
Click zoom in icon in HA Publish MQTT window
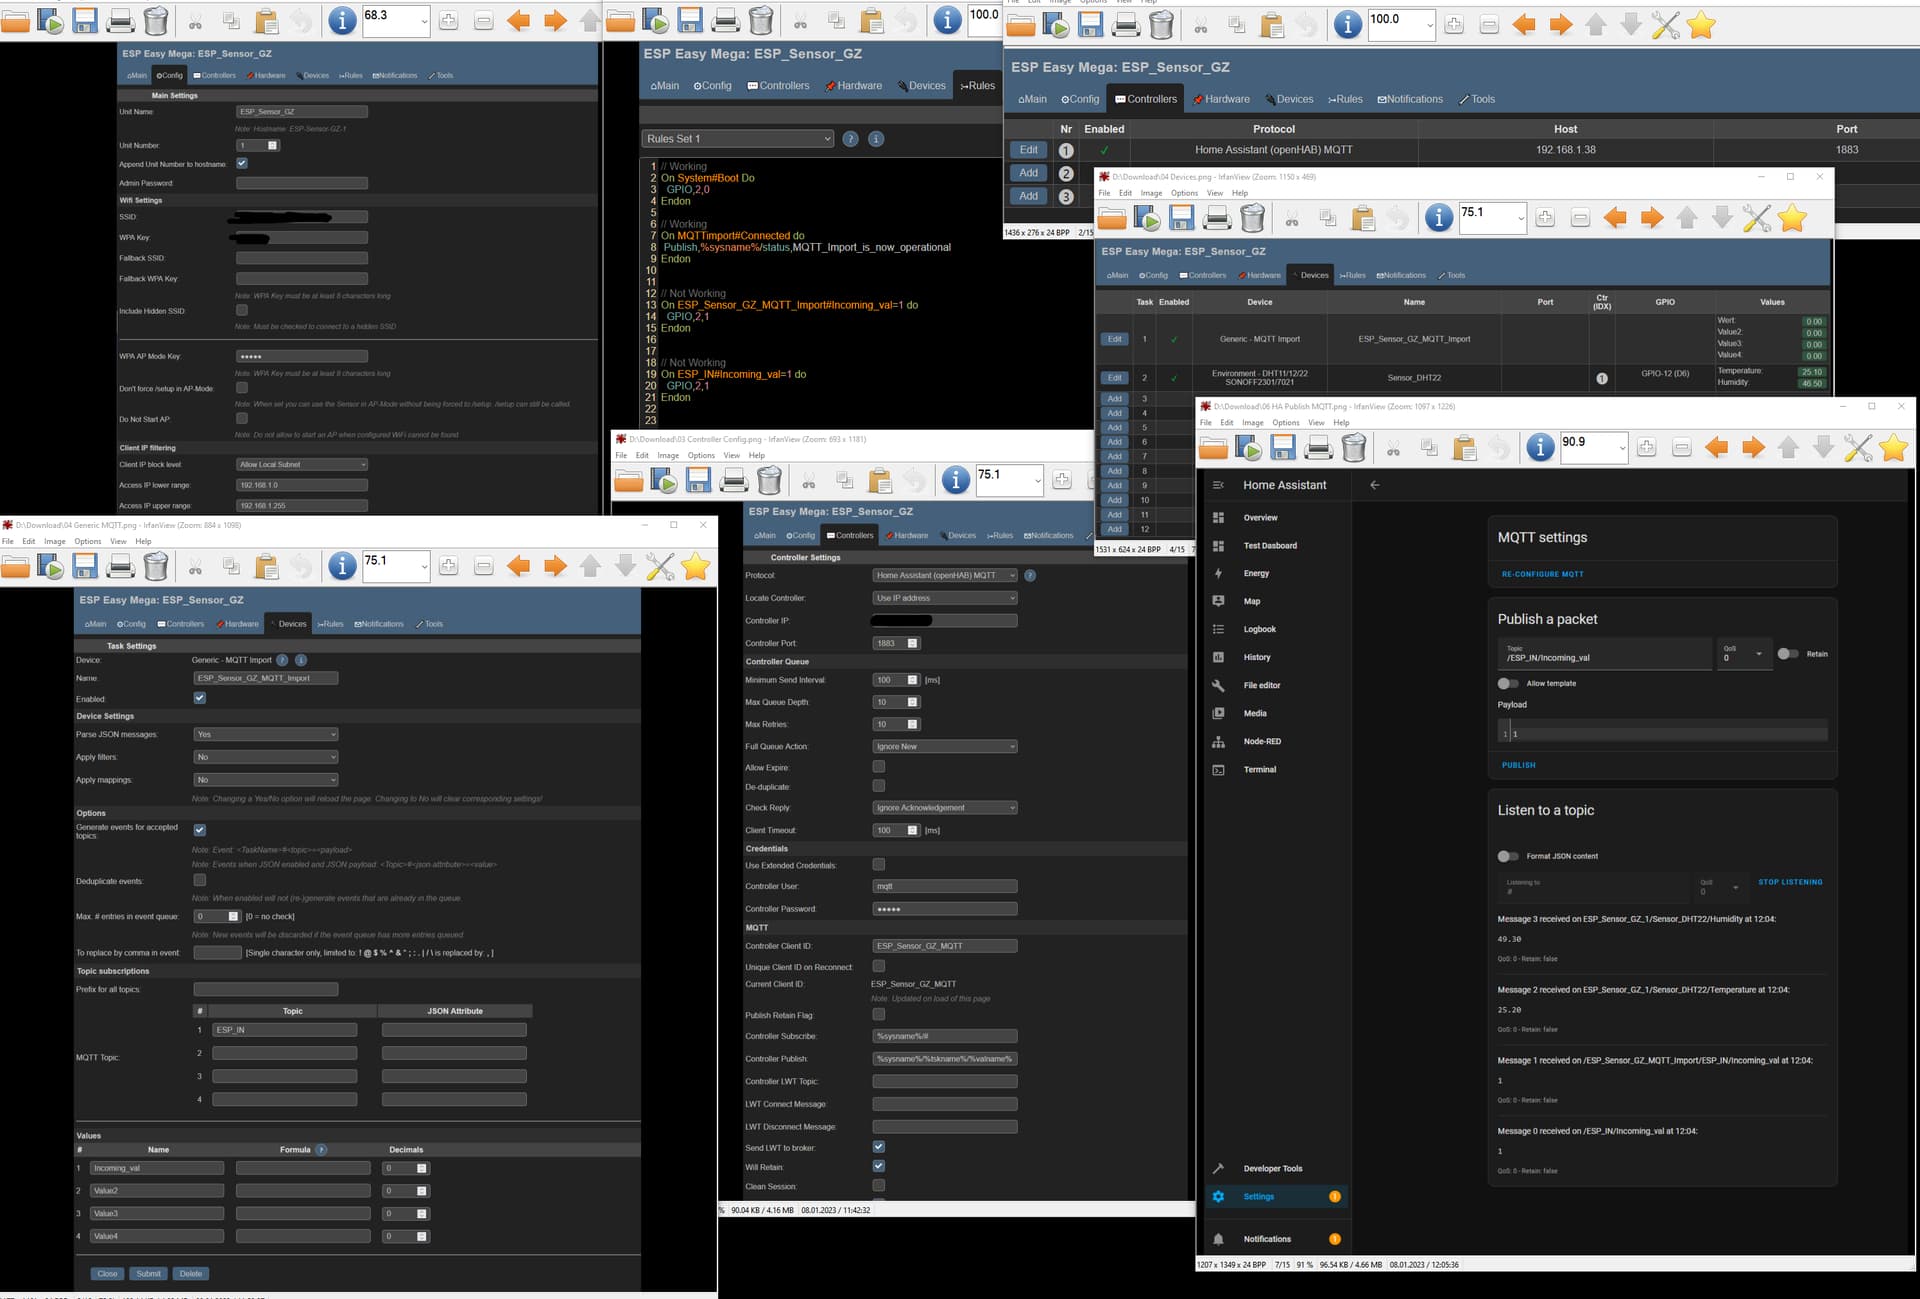tap(1646, 449)
